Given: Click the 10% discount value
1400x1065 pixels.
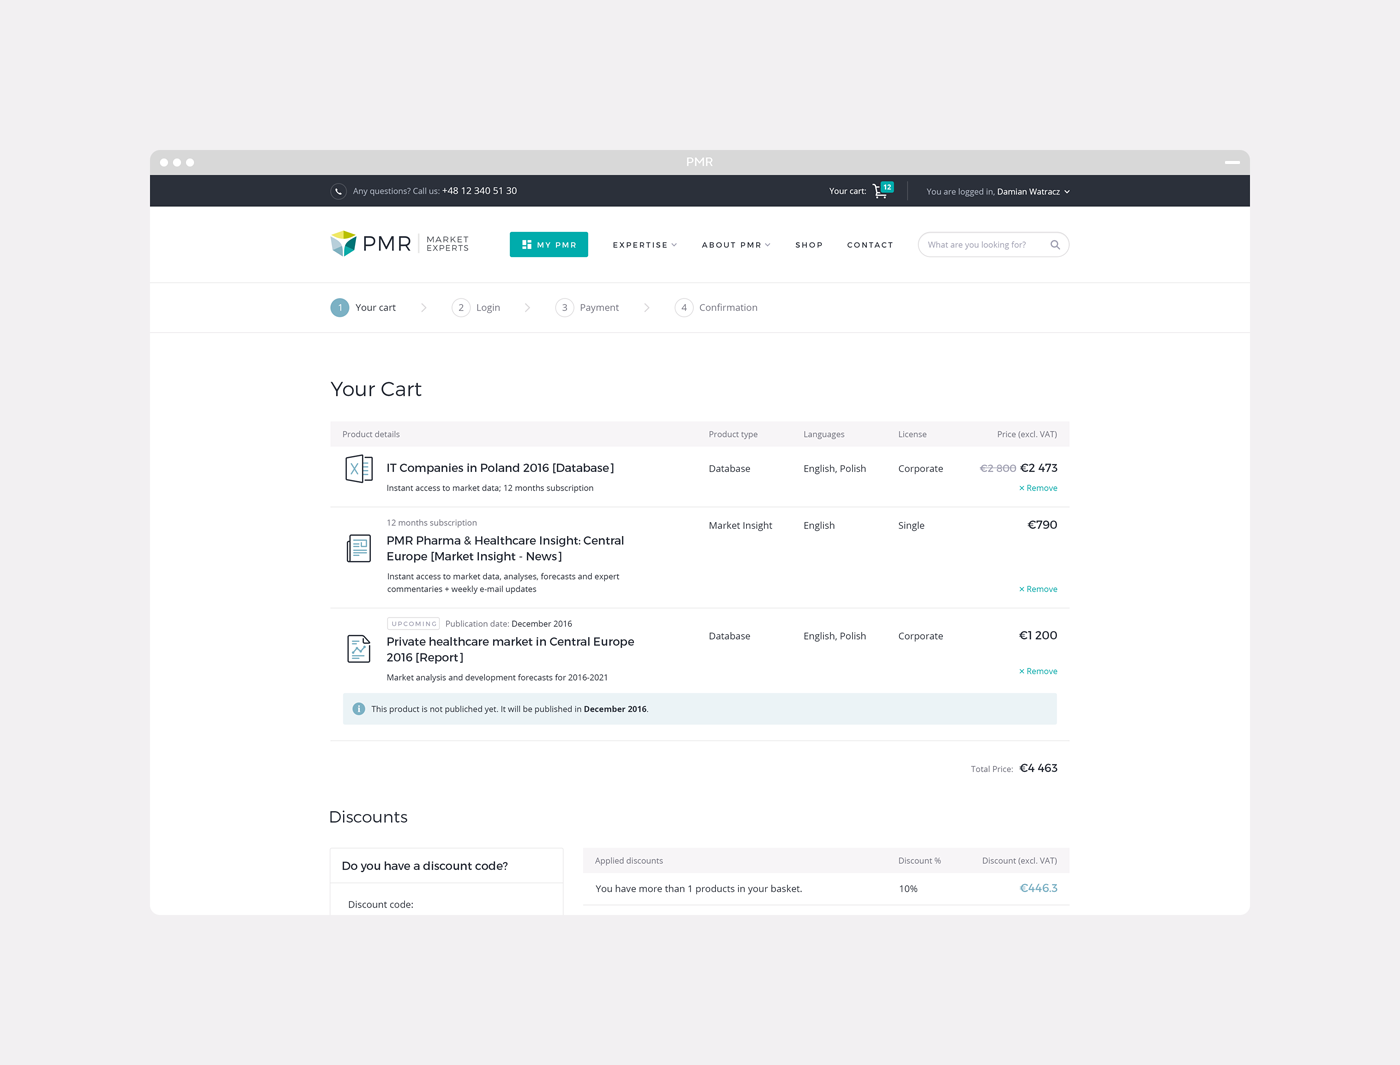Looking at the screenshot, I should [908, 889].
